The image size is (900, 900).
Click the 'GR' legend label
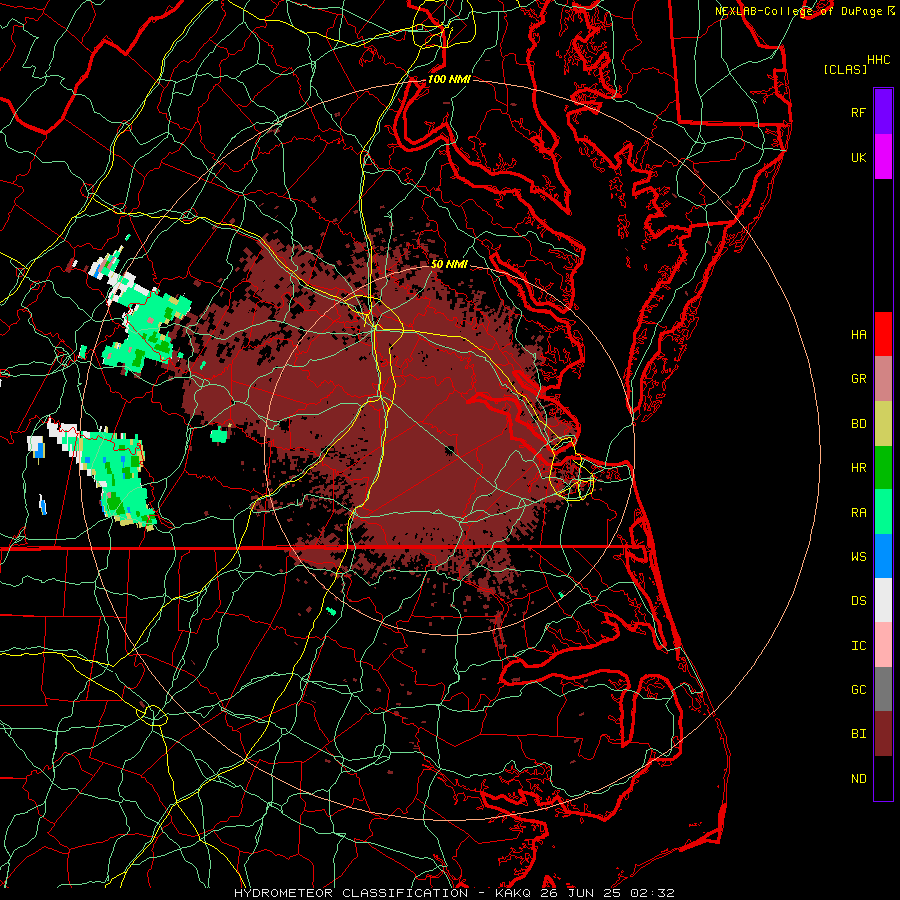[858, 379]
